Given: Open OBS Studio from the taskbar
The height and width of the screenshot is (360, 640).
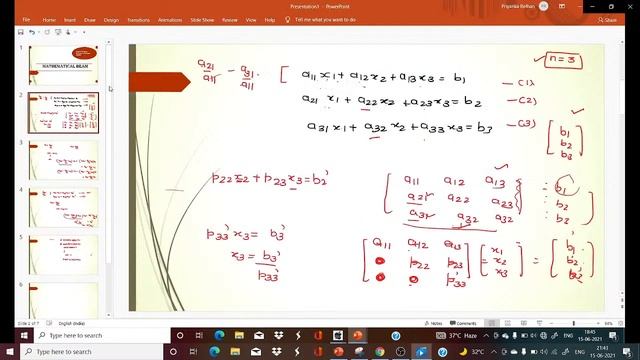Looking at the screenshot, I should pyautogui.click(x=400, y=351).
